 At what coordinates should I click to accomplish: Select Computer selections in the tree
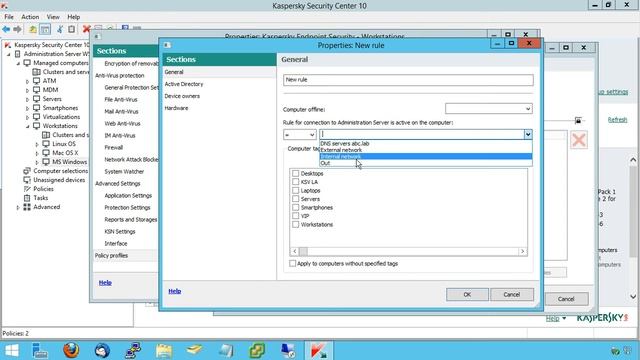click(60, 171)
